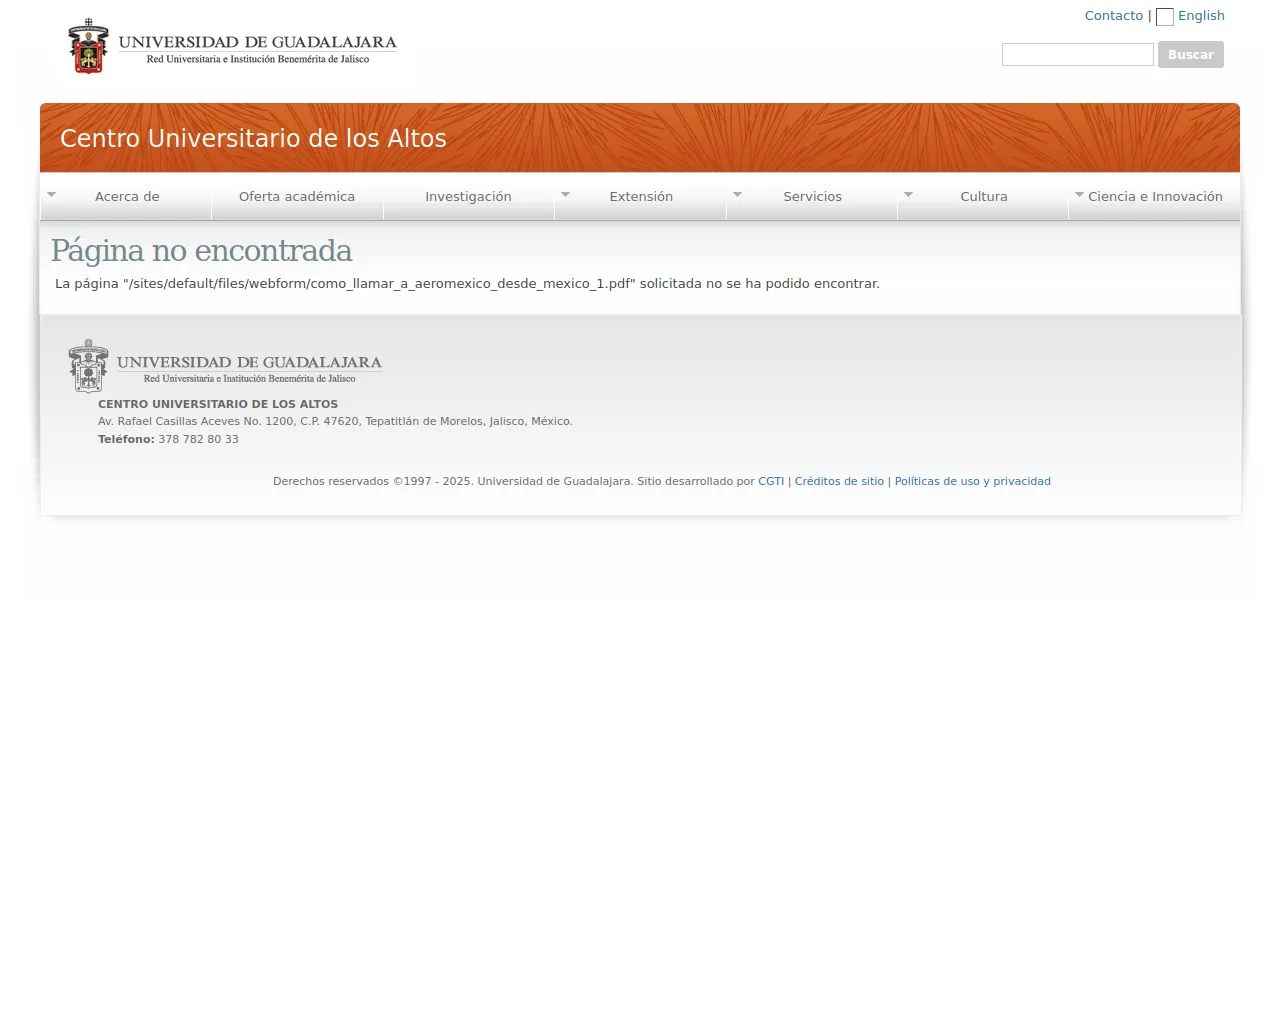Image resolution: width=1280 pixels, height=1024 pixels.
Task: Open the Cultura dropdown arrow
Action: (x=908, y=195)
